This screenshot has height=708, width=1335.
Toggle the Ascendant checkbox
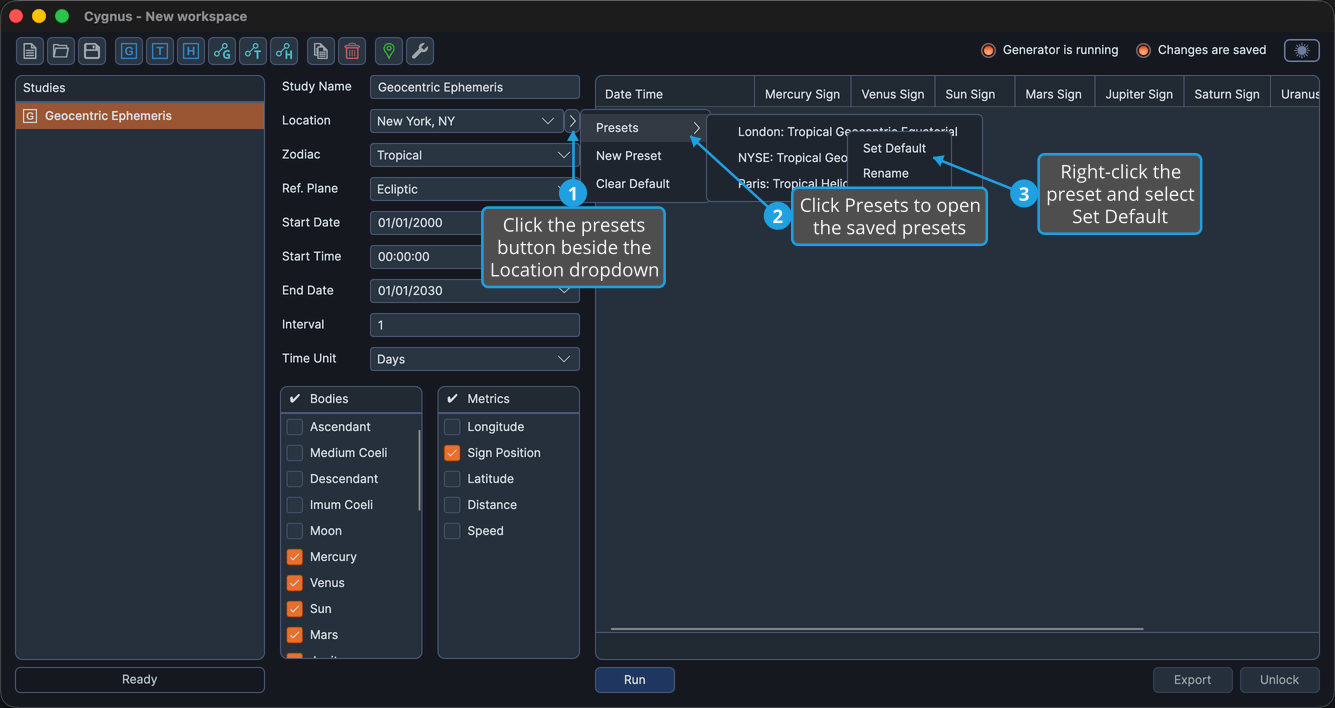[295, 427]
